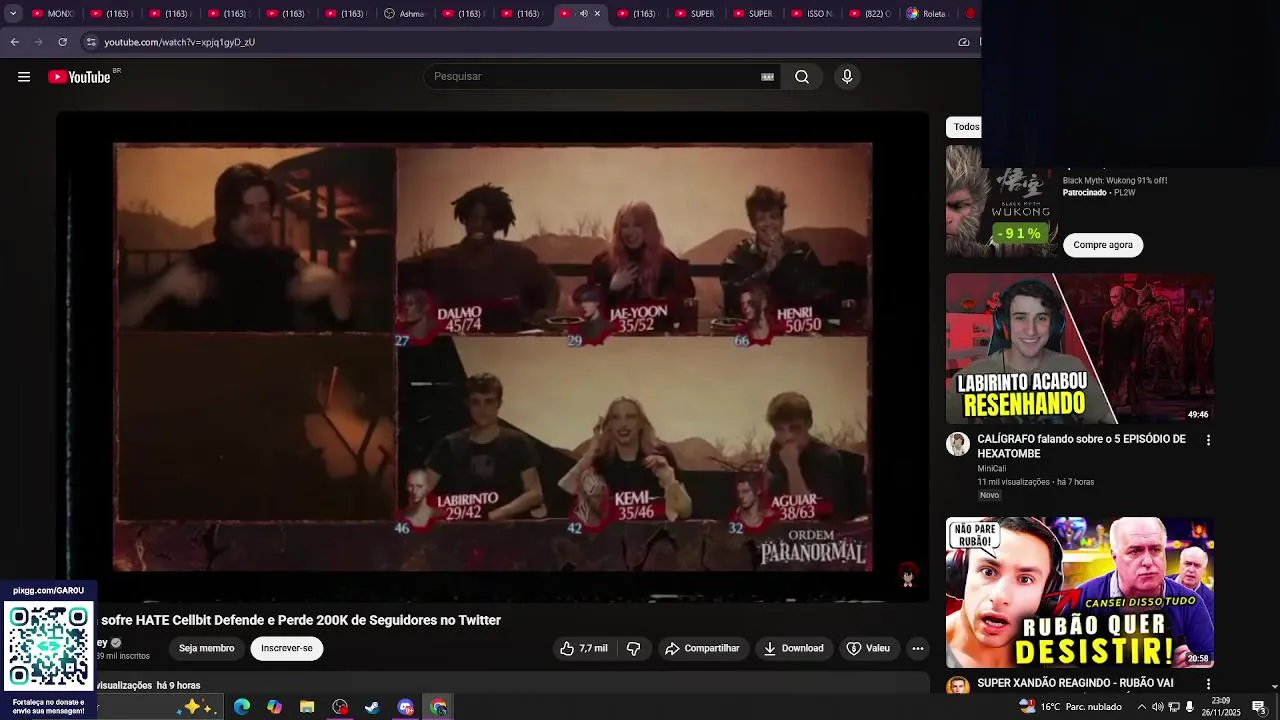Click the pixgg.com/GAROU QR code overlay

coord(48,646)
